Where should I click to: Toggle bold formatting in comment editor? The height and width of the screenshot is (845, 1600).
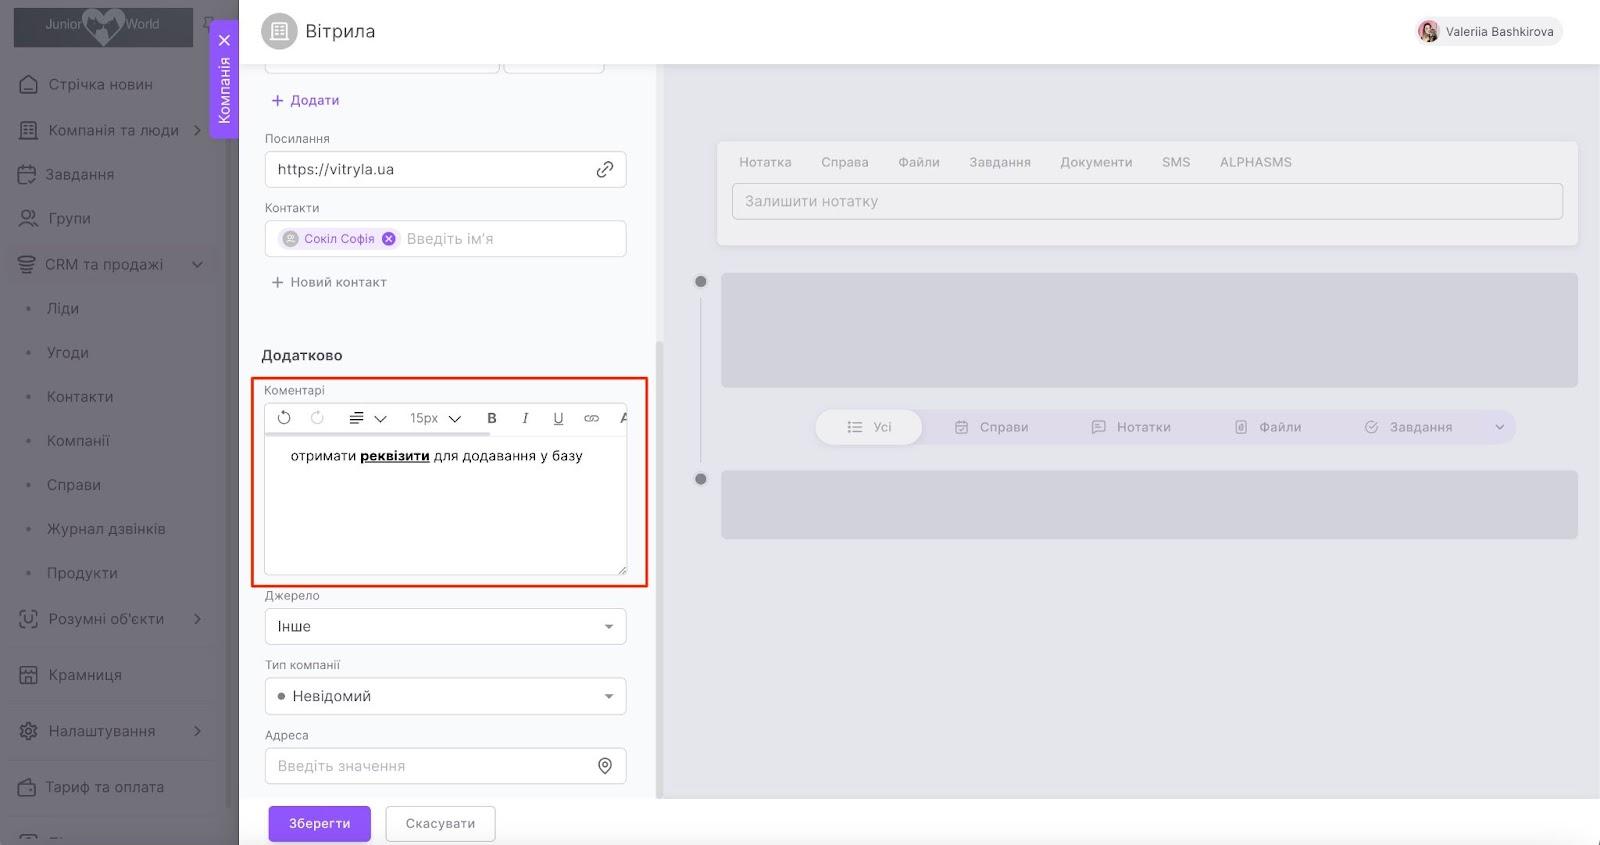point(491,418)
